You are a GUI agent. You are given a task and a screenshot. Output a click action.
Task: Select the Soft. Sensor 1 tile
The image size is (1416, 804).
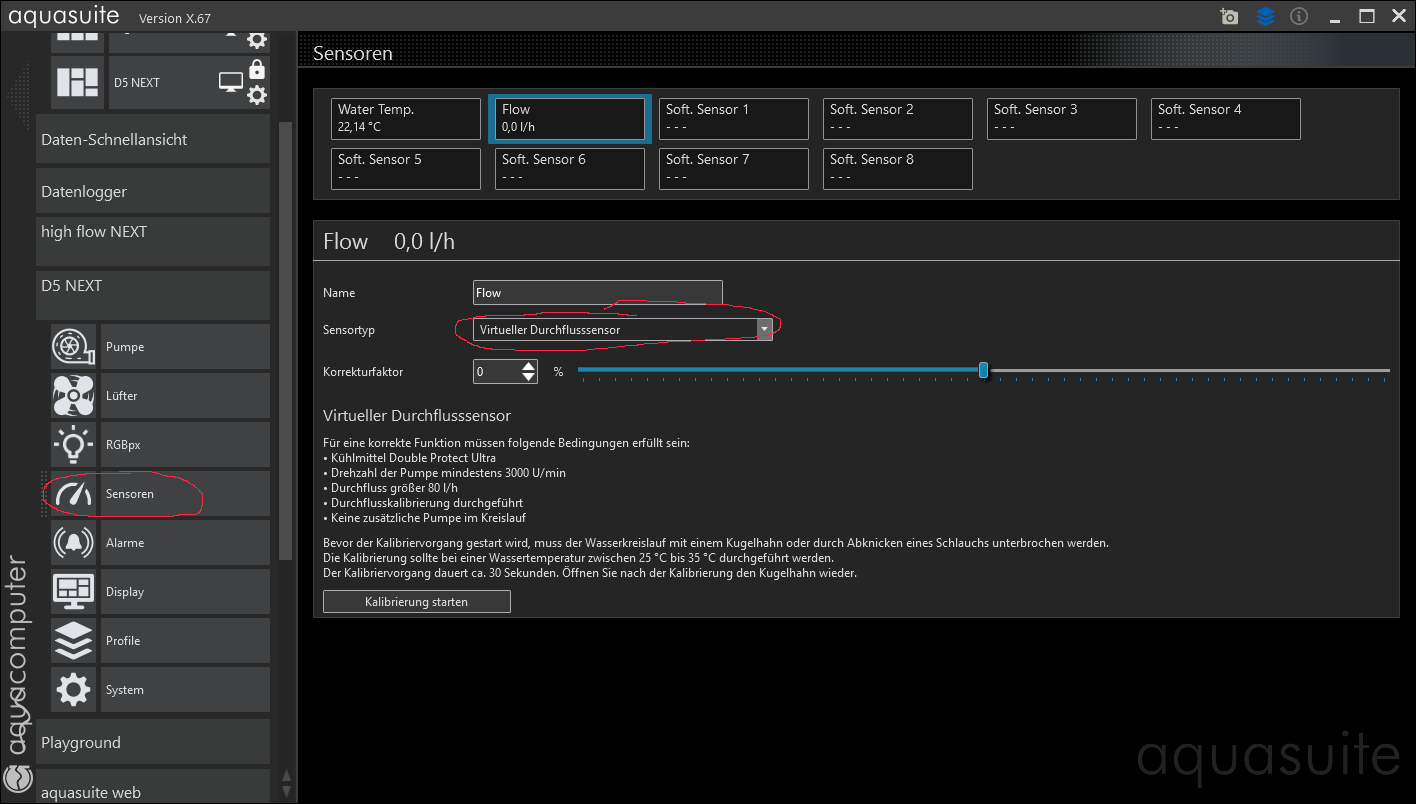(734, 118)
